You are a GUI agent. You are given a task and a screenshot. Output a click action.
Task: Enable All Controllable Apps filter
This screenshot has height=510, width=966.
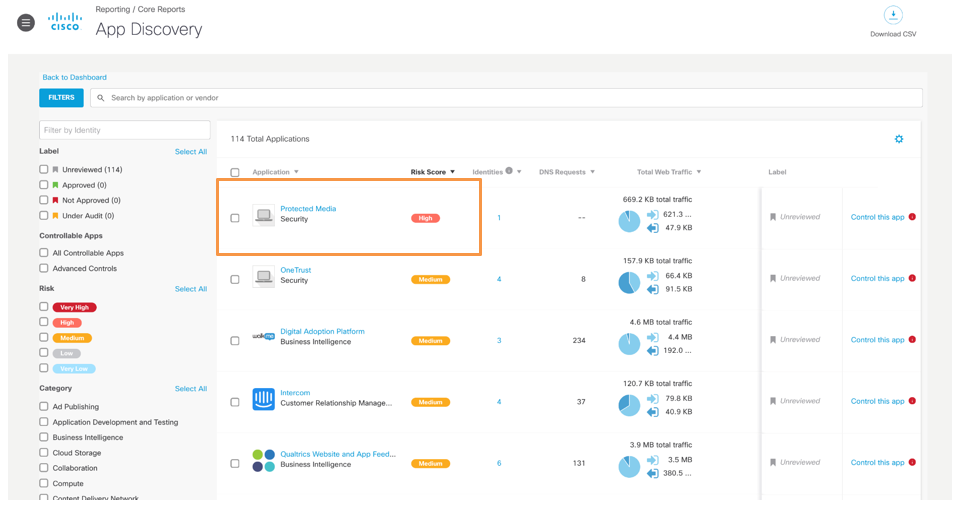click(x=44, y=253)
